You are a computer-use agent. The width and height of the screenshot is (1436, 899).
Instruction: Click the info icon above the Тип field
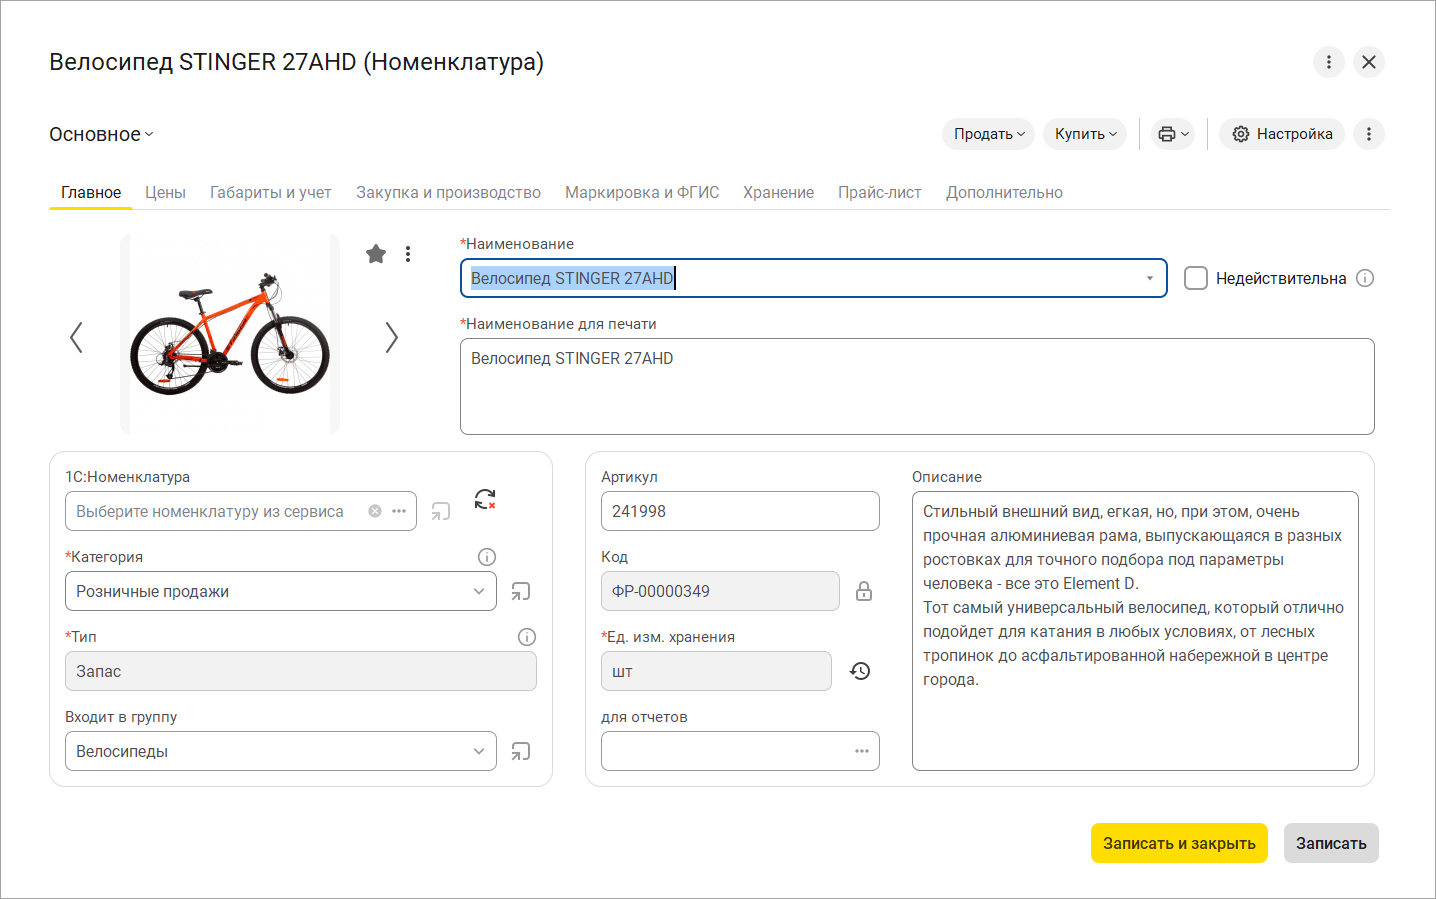527,637
